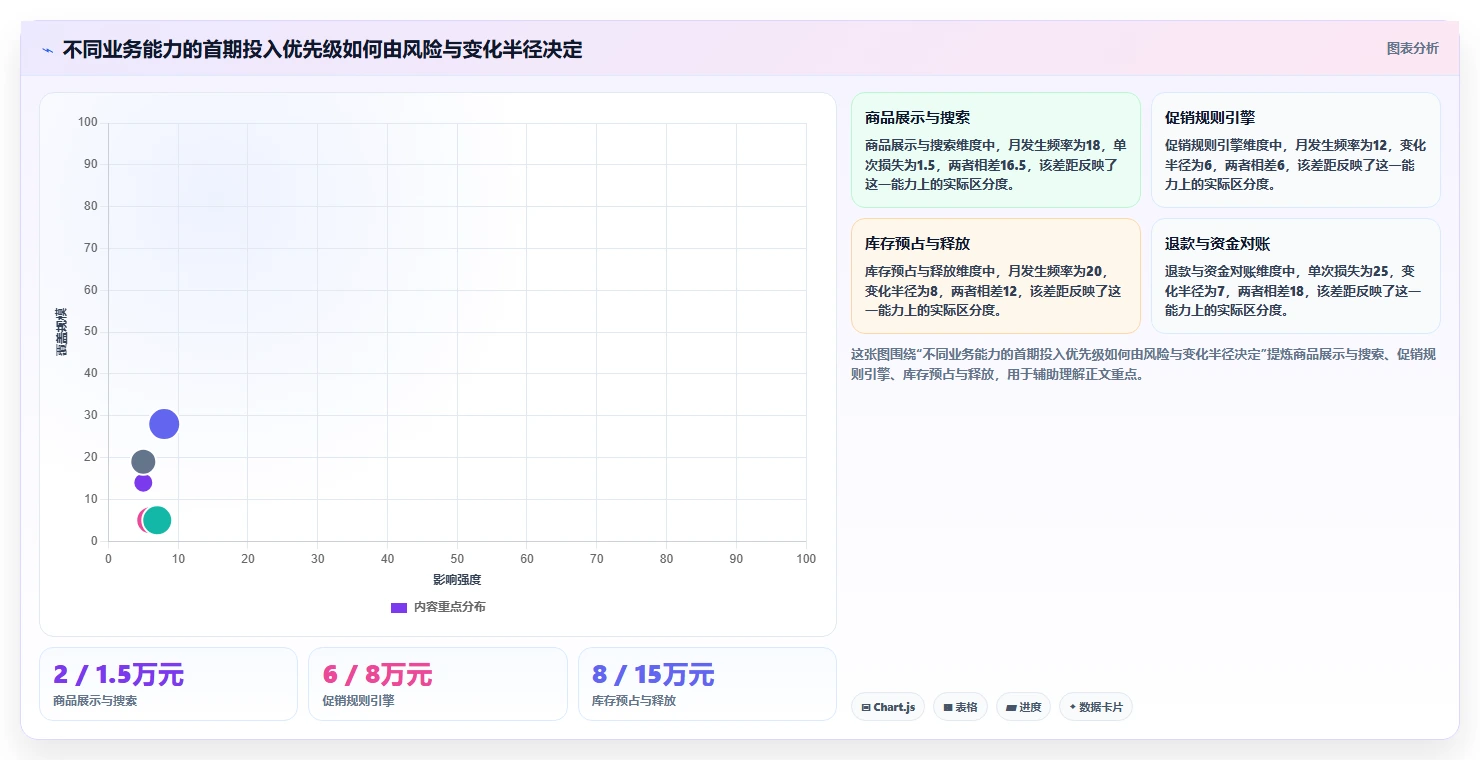The image size is (1480, 760).
Task: Open the 退款与资金对账 info card heading
Action: (1217, 244)
